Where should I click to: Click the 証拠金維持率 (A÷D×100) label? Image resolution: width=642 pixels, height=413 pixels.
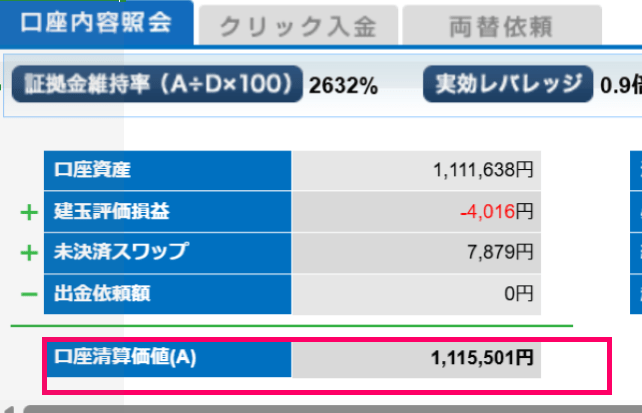[x=156, y=85]
